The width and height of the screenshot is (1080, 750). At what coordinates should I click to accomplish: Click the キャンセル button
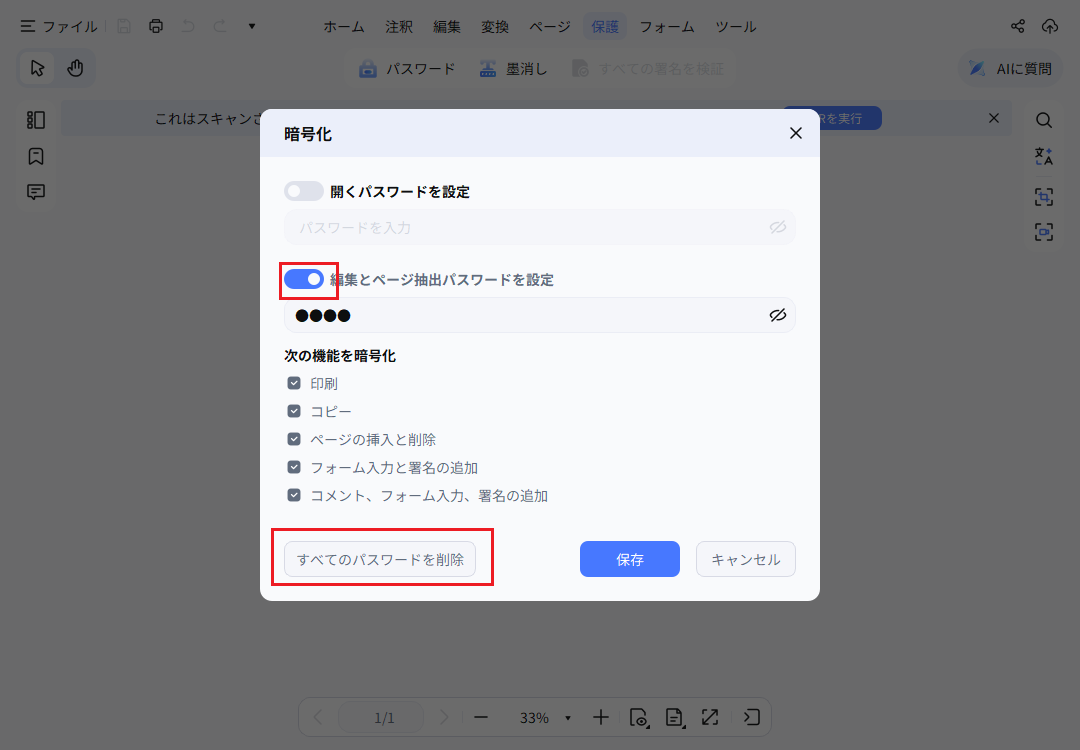(x=745, y=559)
